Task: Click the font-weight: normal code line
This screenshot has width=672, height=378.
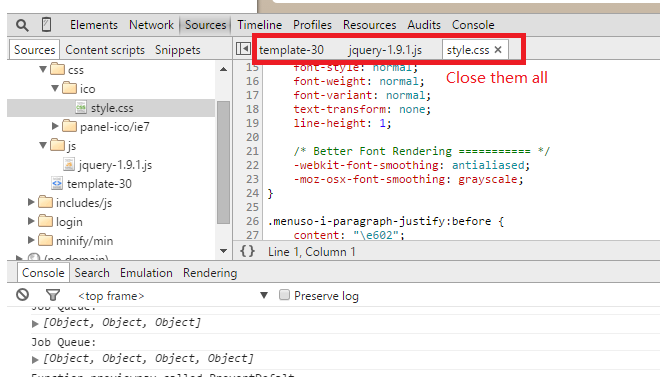Action: (359, 81)
